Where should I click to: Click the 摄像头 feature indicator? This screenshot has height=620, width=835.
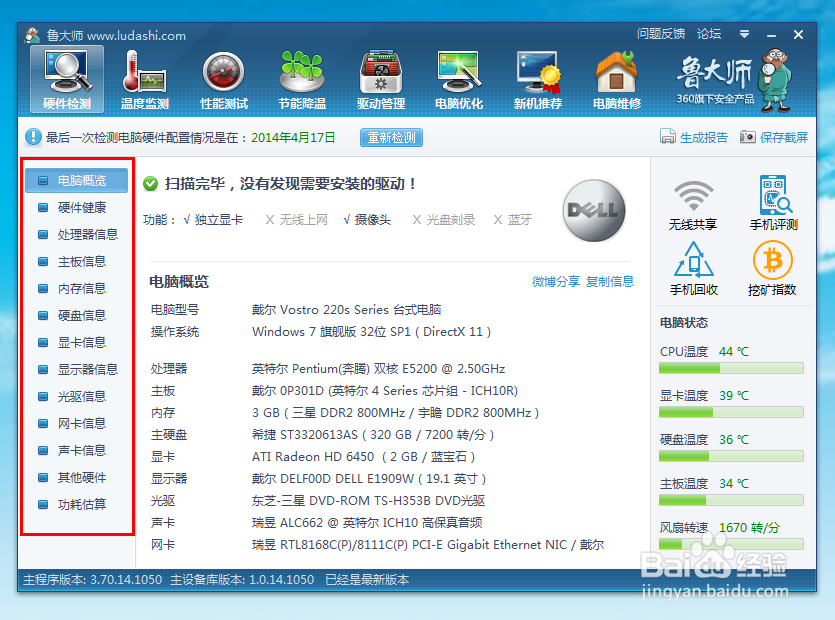(367, 219)
